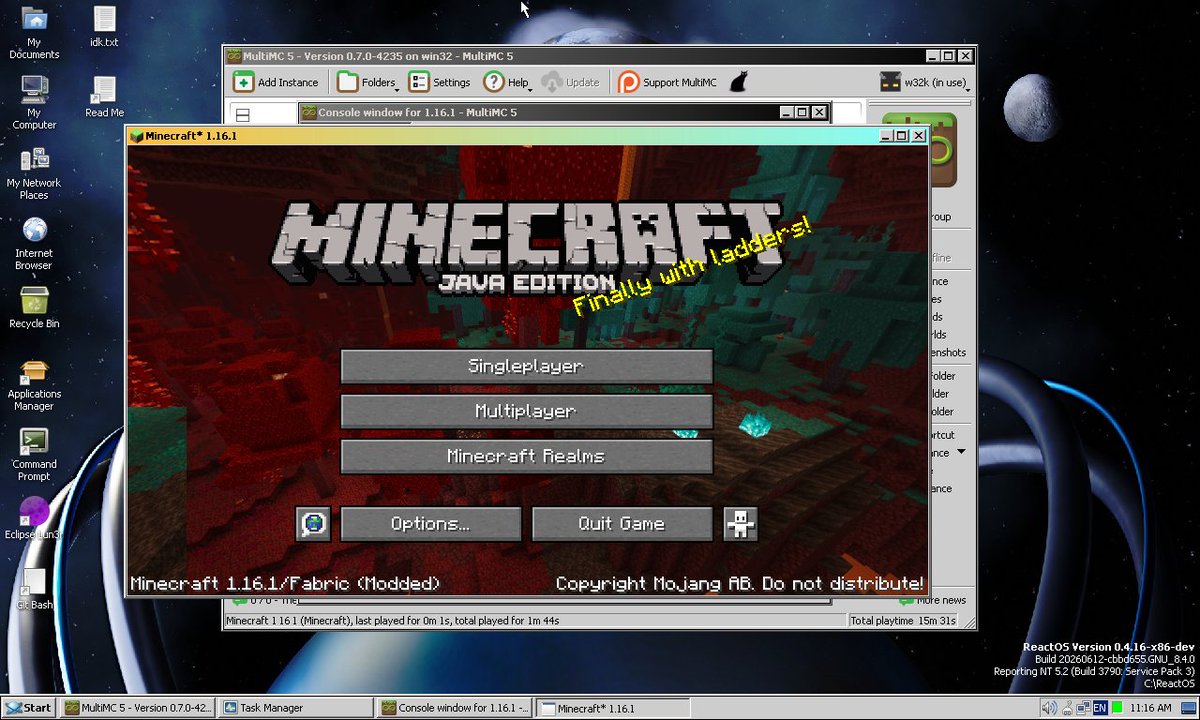Click the show desktop icon in tray
The width and height of the screenshot is (1200, 720).
coord(1187,708)
